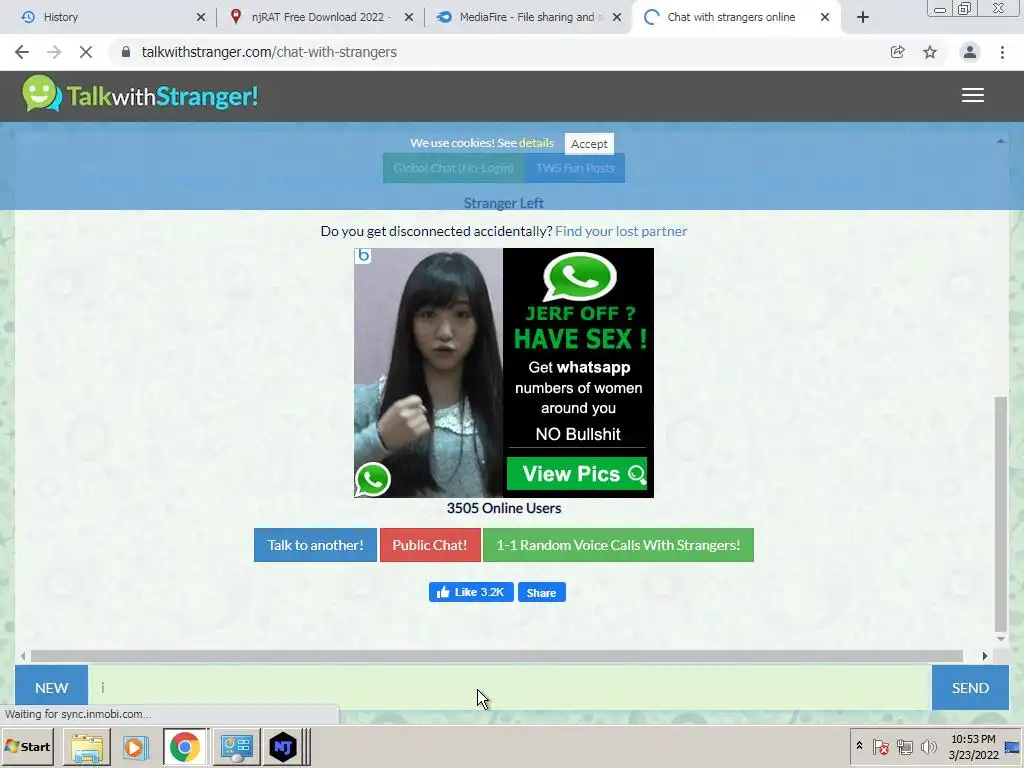Close the MediaFire tab
Viewport: 1024px width, 768px height.
click(616, 17)
